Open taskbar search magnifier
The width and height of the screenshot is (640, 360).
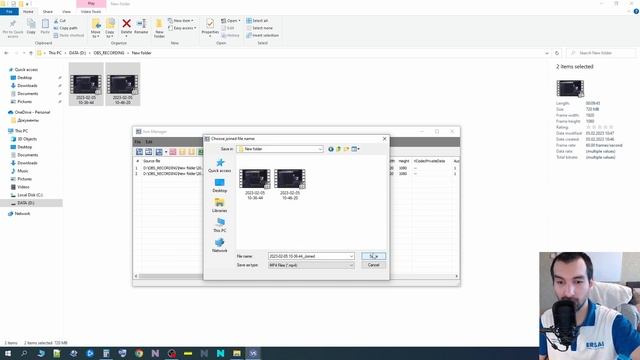[24, 353]
